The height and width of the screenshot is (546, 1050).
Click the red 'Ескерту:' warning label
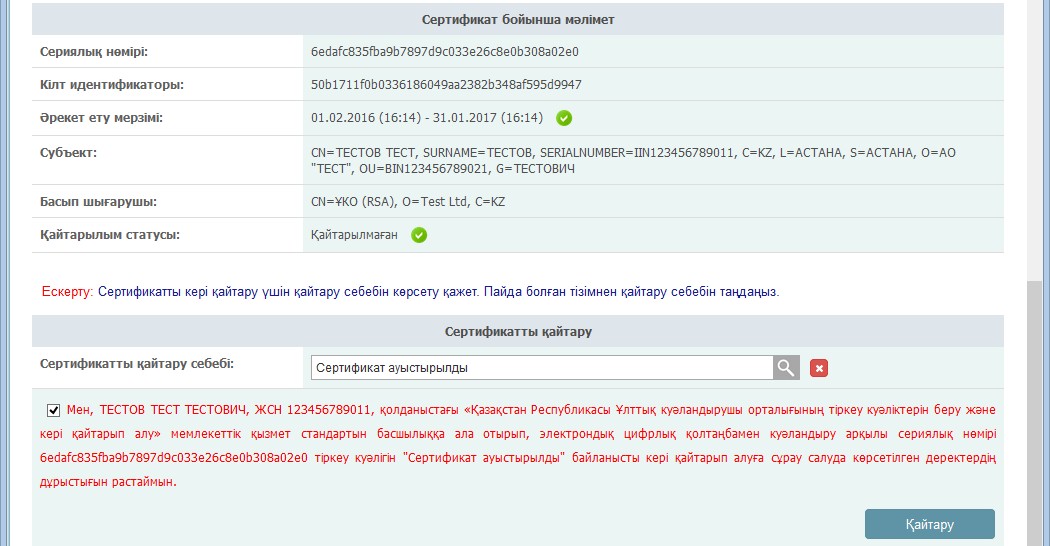tap(68, 292)
